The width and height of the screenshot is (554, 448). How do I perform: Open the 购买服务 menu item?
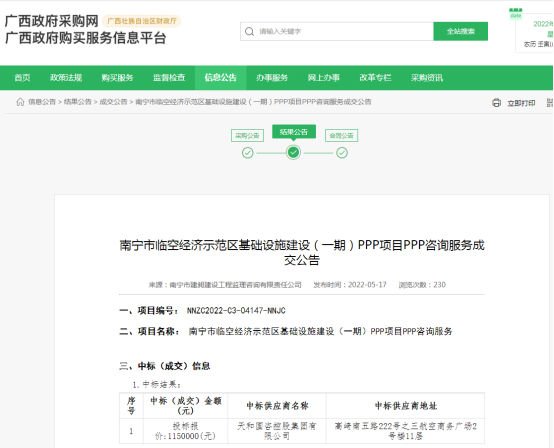(x=117, y=78)
